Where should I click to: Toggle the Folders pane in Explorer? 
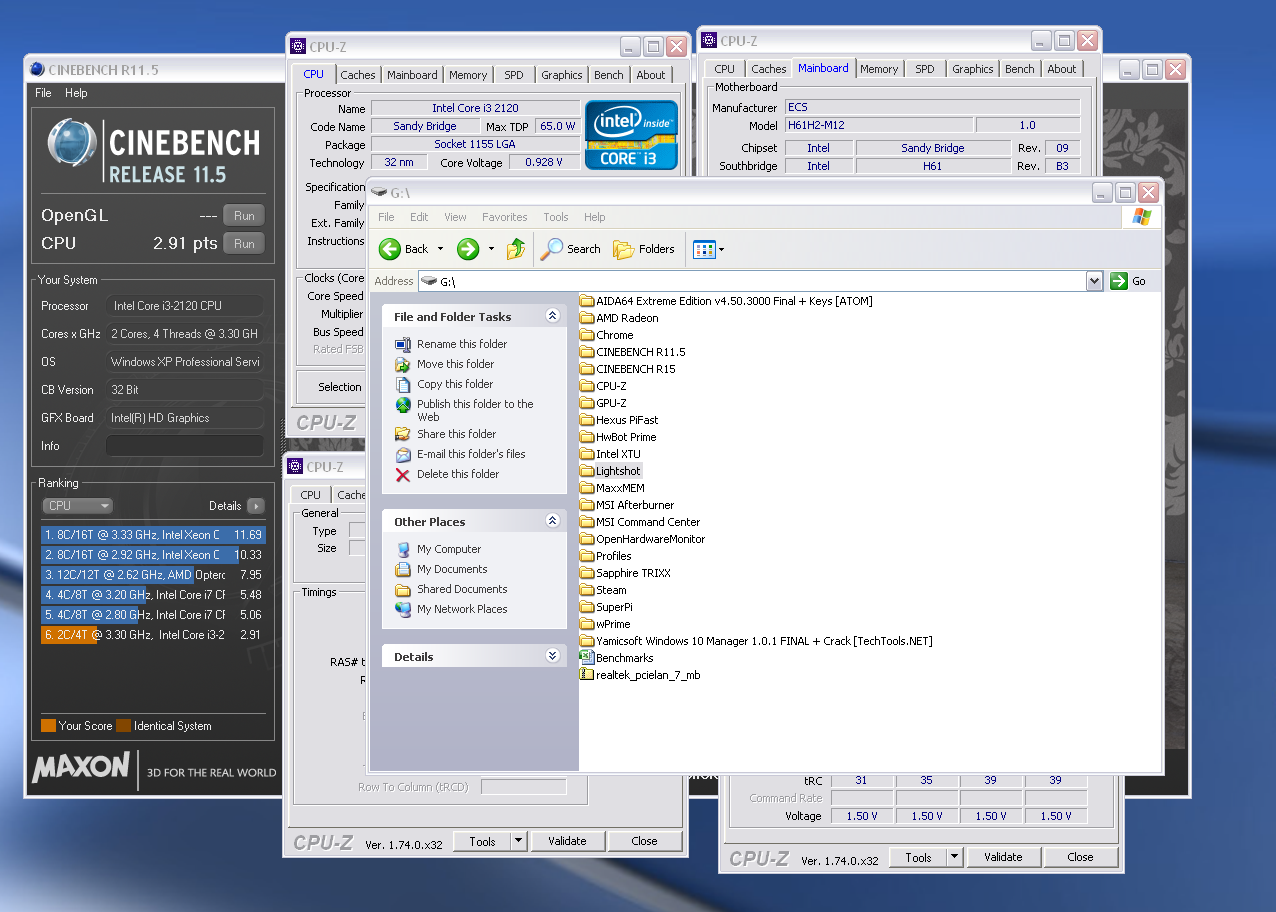(x=644, y=249)
